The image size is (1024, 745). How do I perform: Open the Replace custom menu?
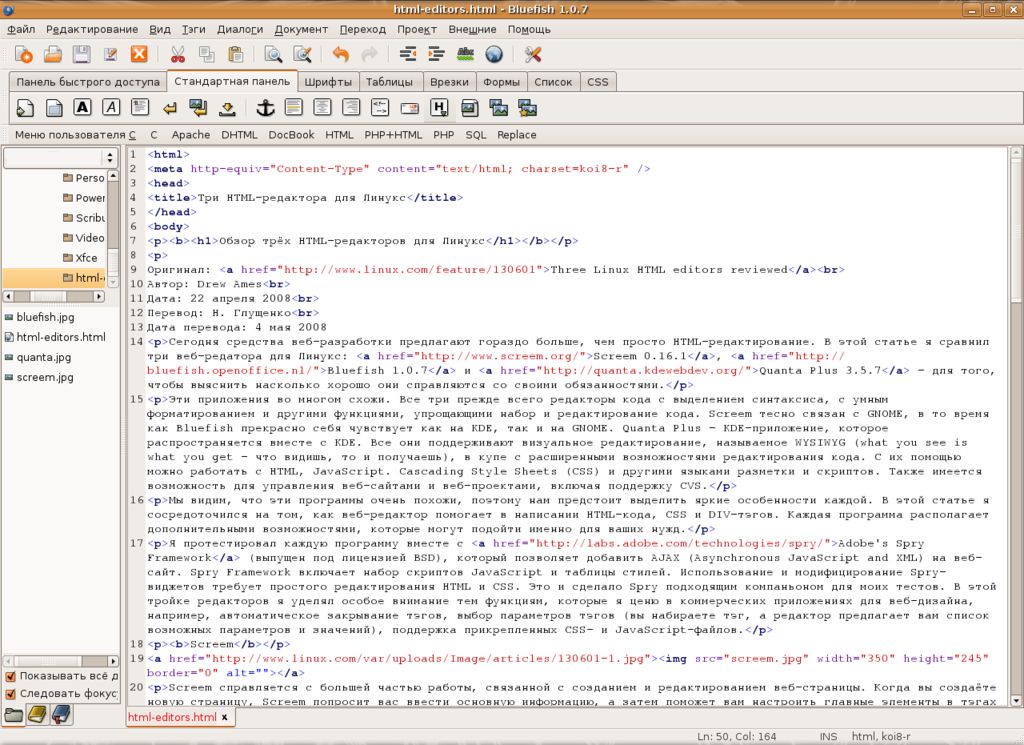pos(517,135)
